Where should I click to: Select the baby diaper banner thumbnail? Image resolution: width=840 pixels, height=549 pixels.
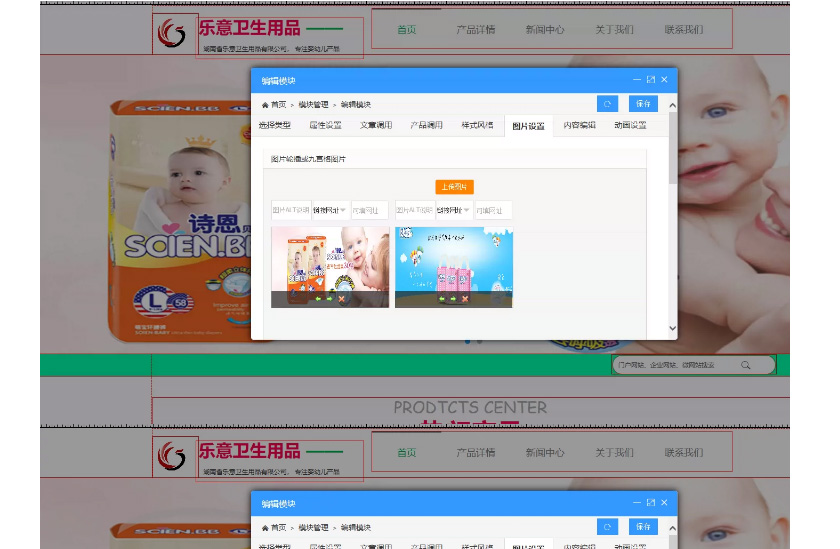(330, 267)
